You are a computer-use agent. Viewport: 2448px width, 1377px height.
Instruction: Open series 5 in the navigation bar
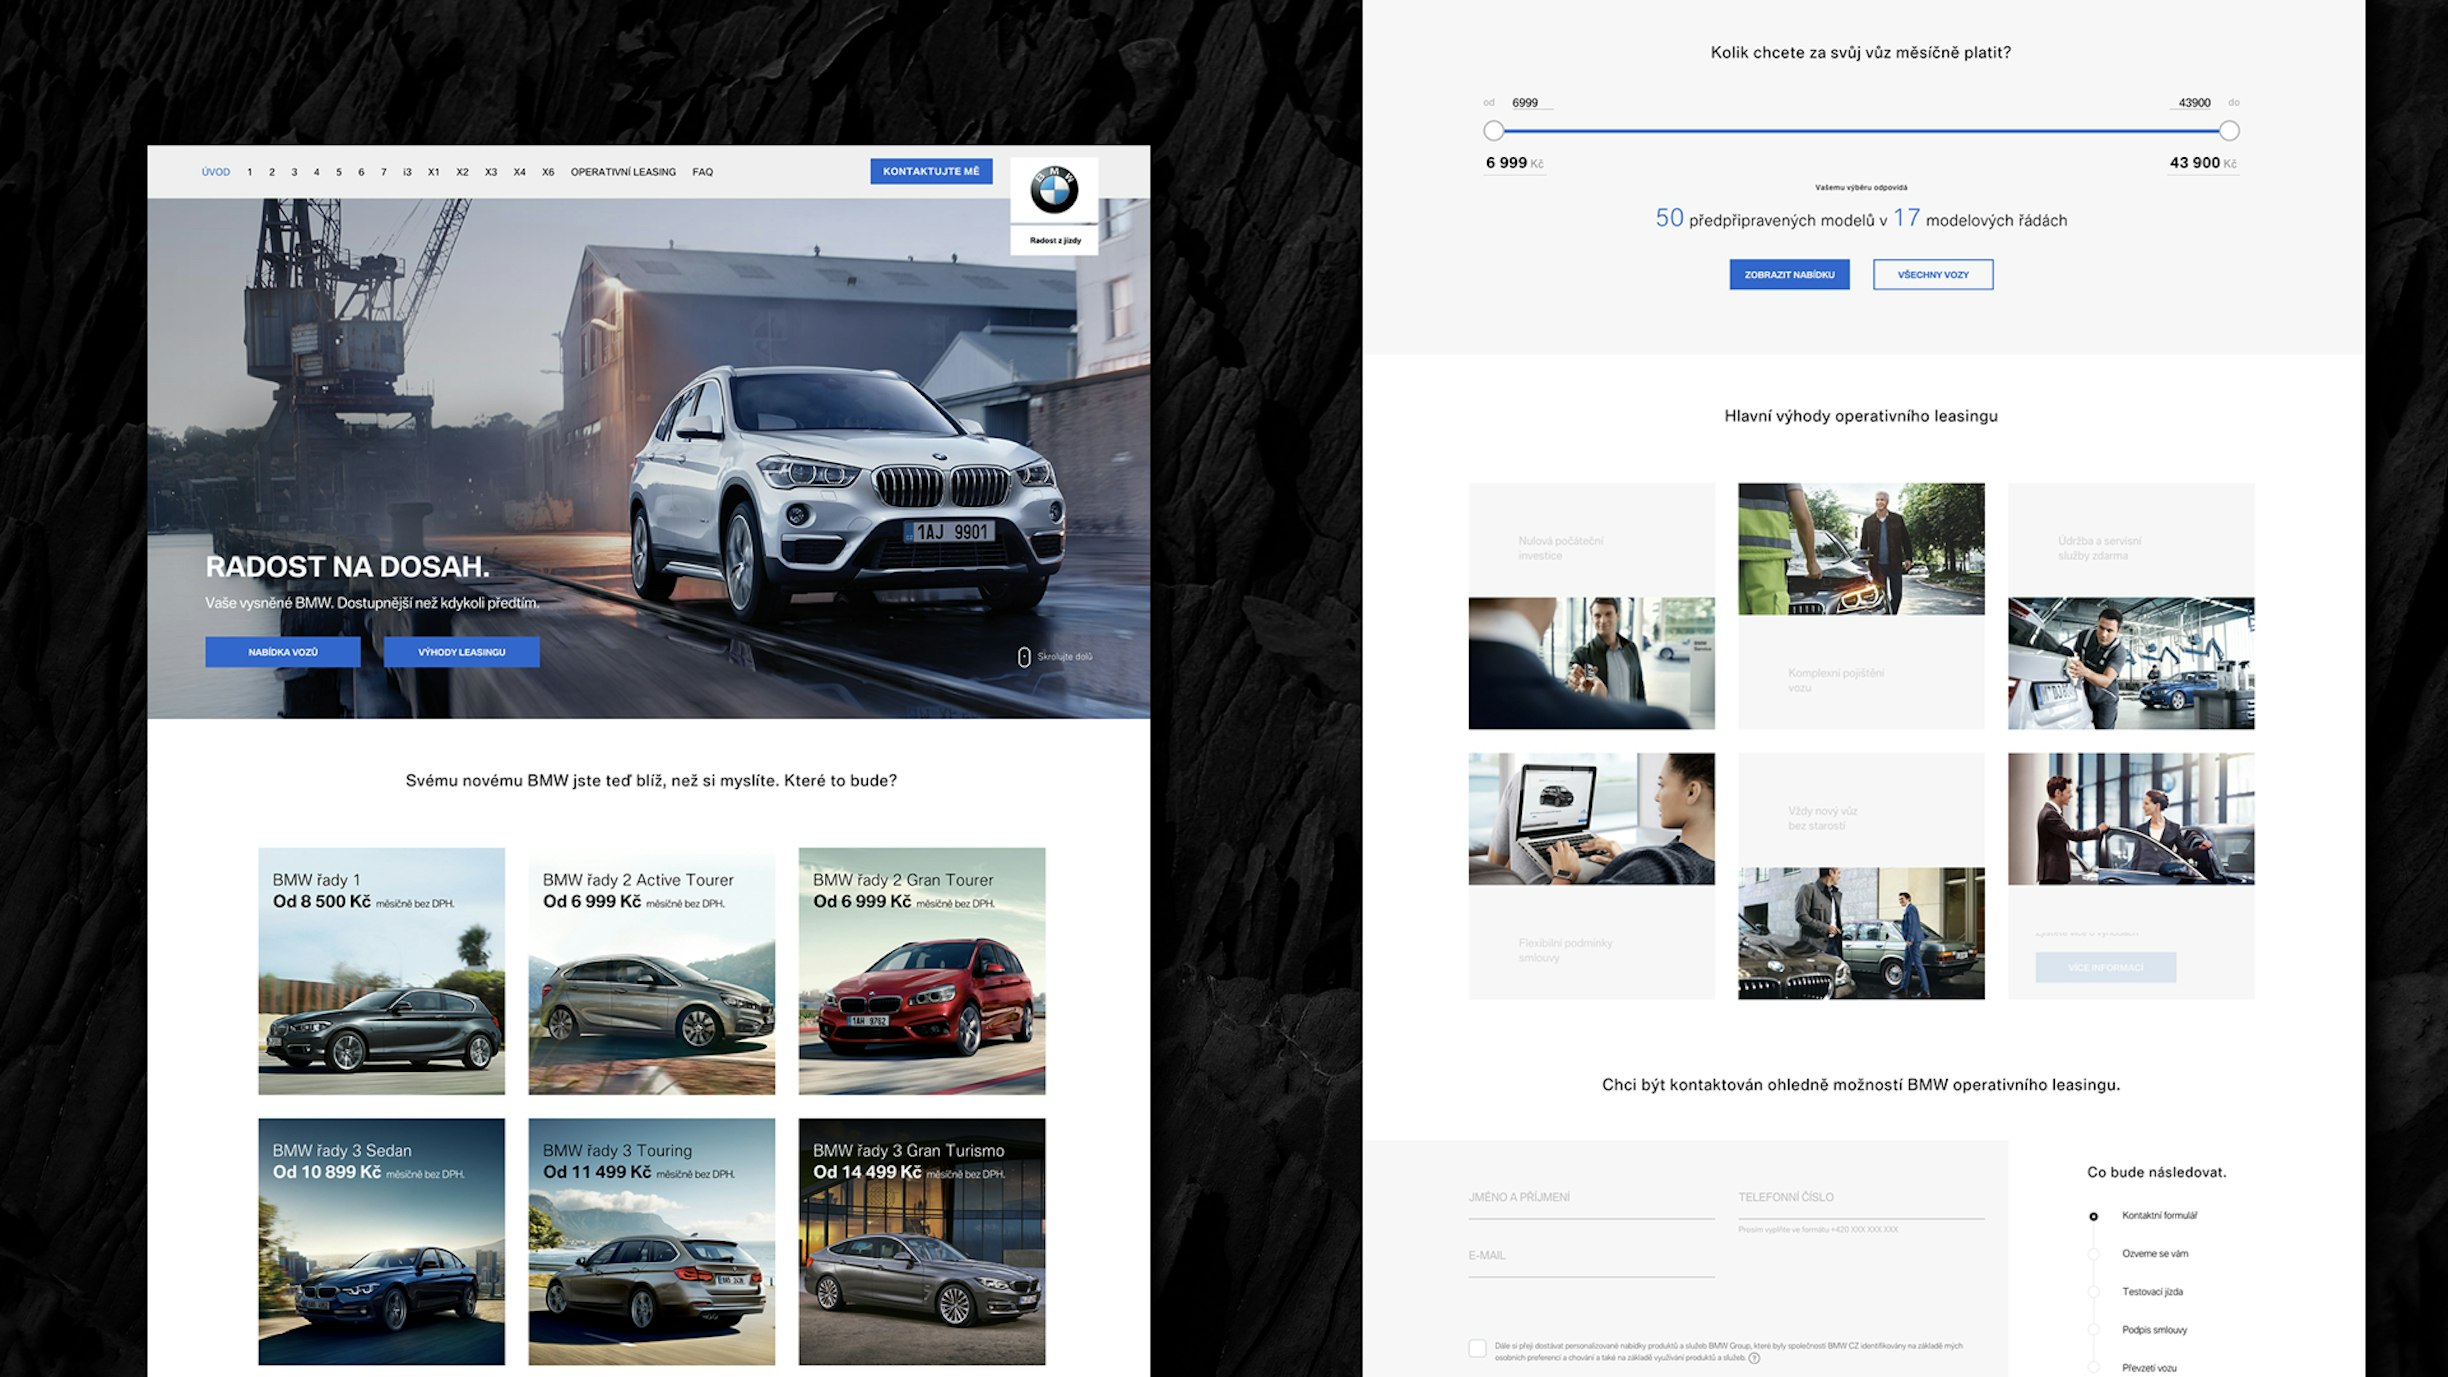(339, 172)
